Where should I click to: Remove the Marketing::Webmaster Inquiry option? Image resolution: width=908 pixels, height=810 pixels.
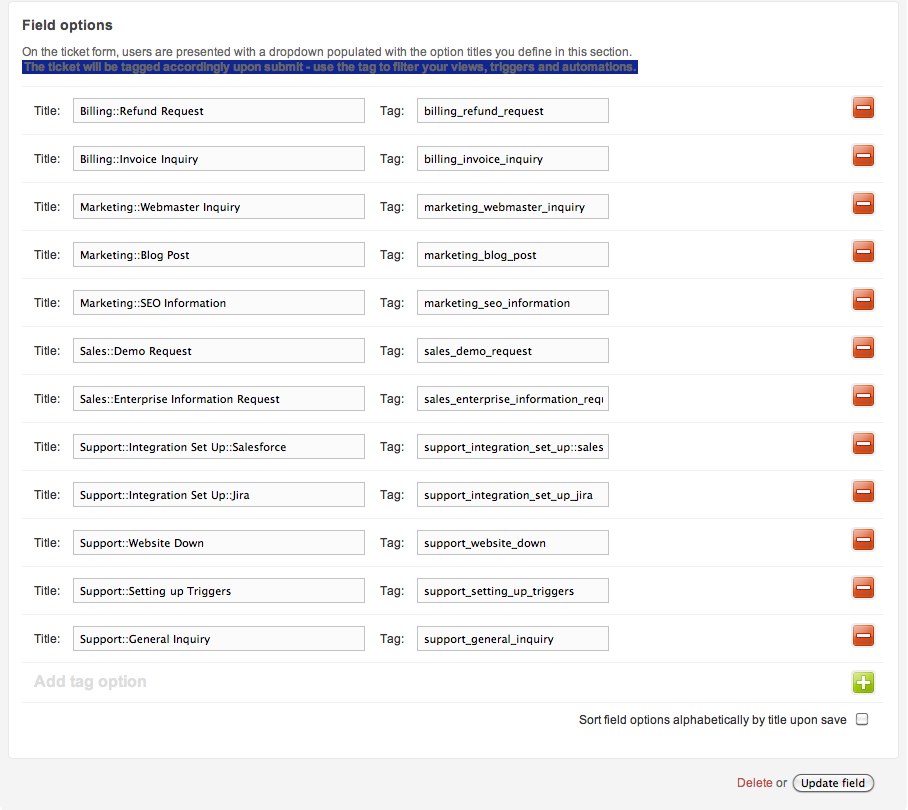[x=863, y=204]
